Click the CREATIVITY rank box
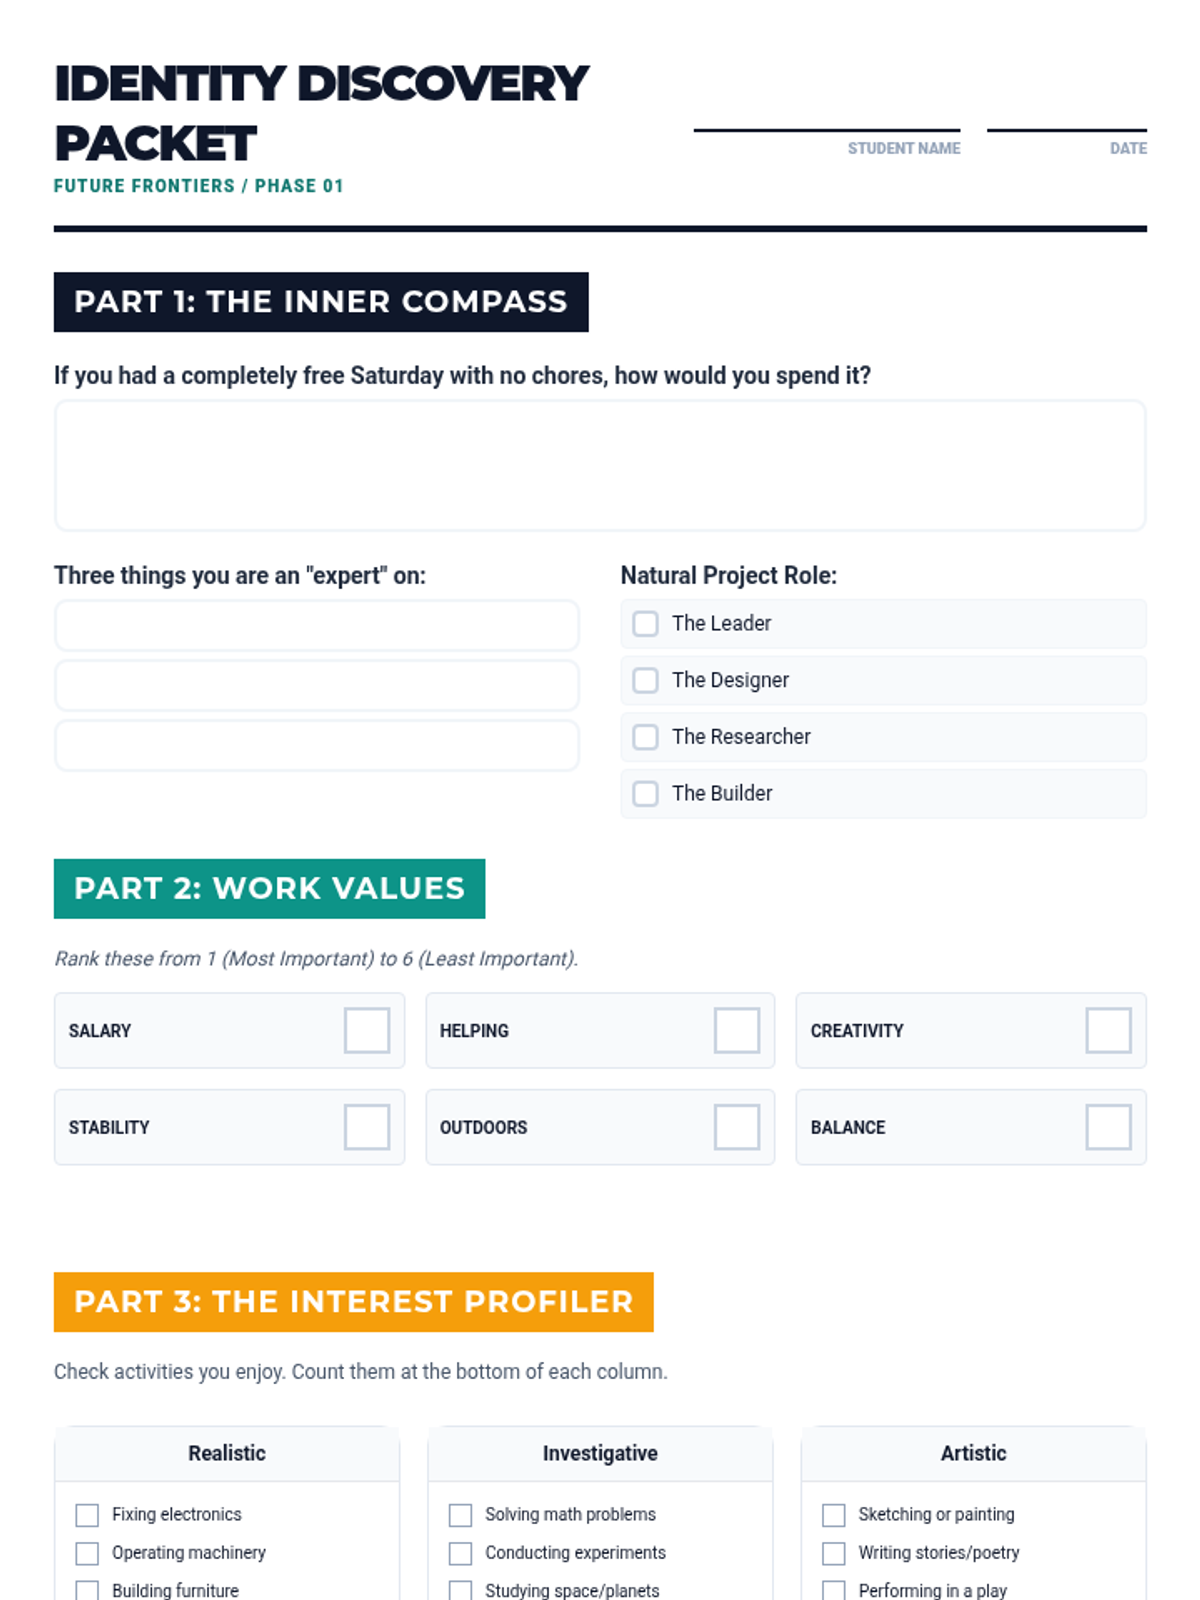Image resolution: width=1200 pixels, height=1600 pixels. coord(1109,1031)
